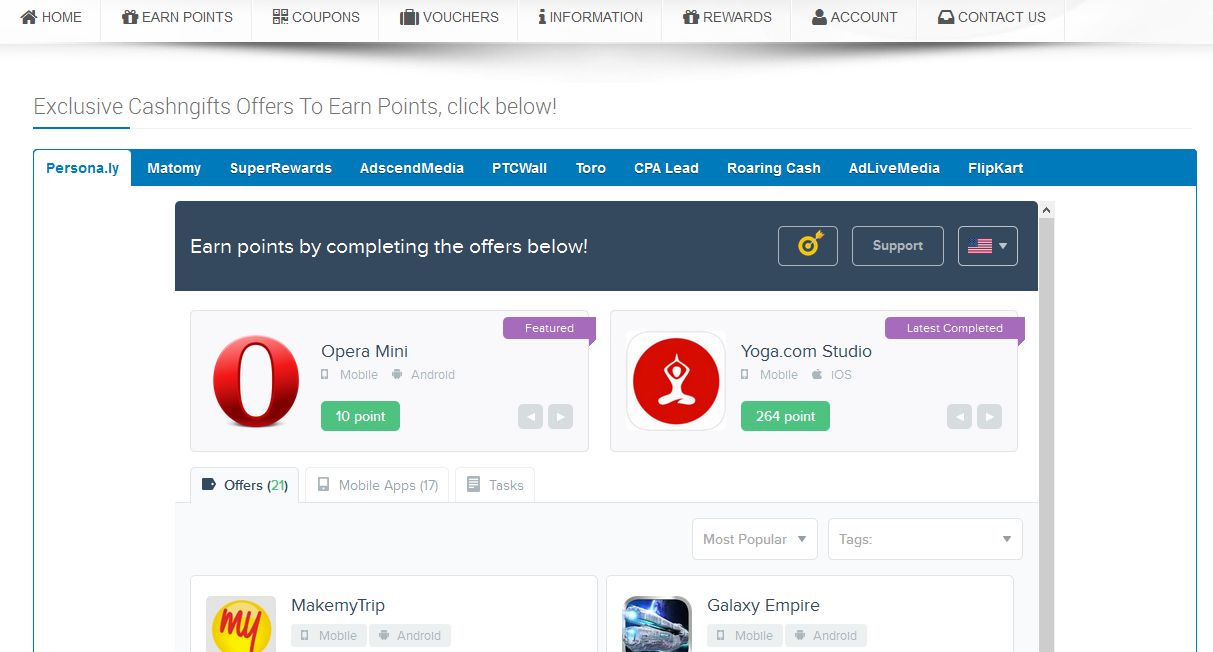Open the MakemyTrip app icon
The height and width of the screenshot is (652, 1213).
(241, 624)
